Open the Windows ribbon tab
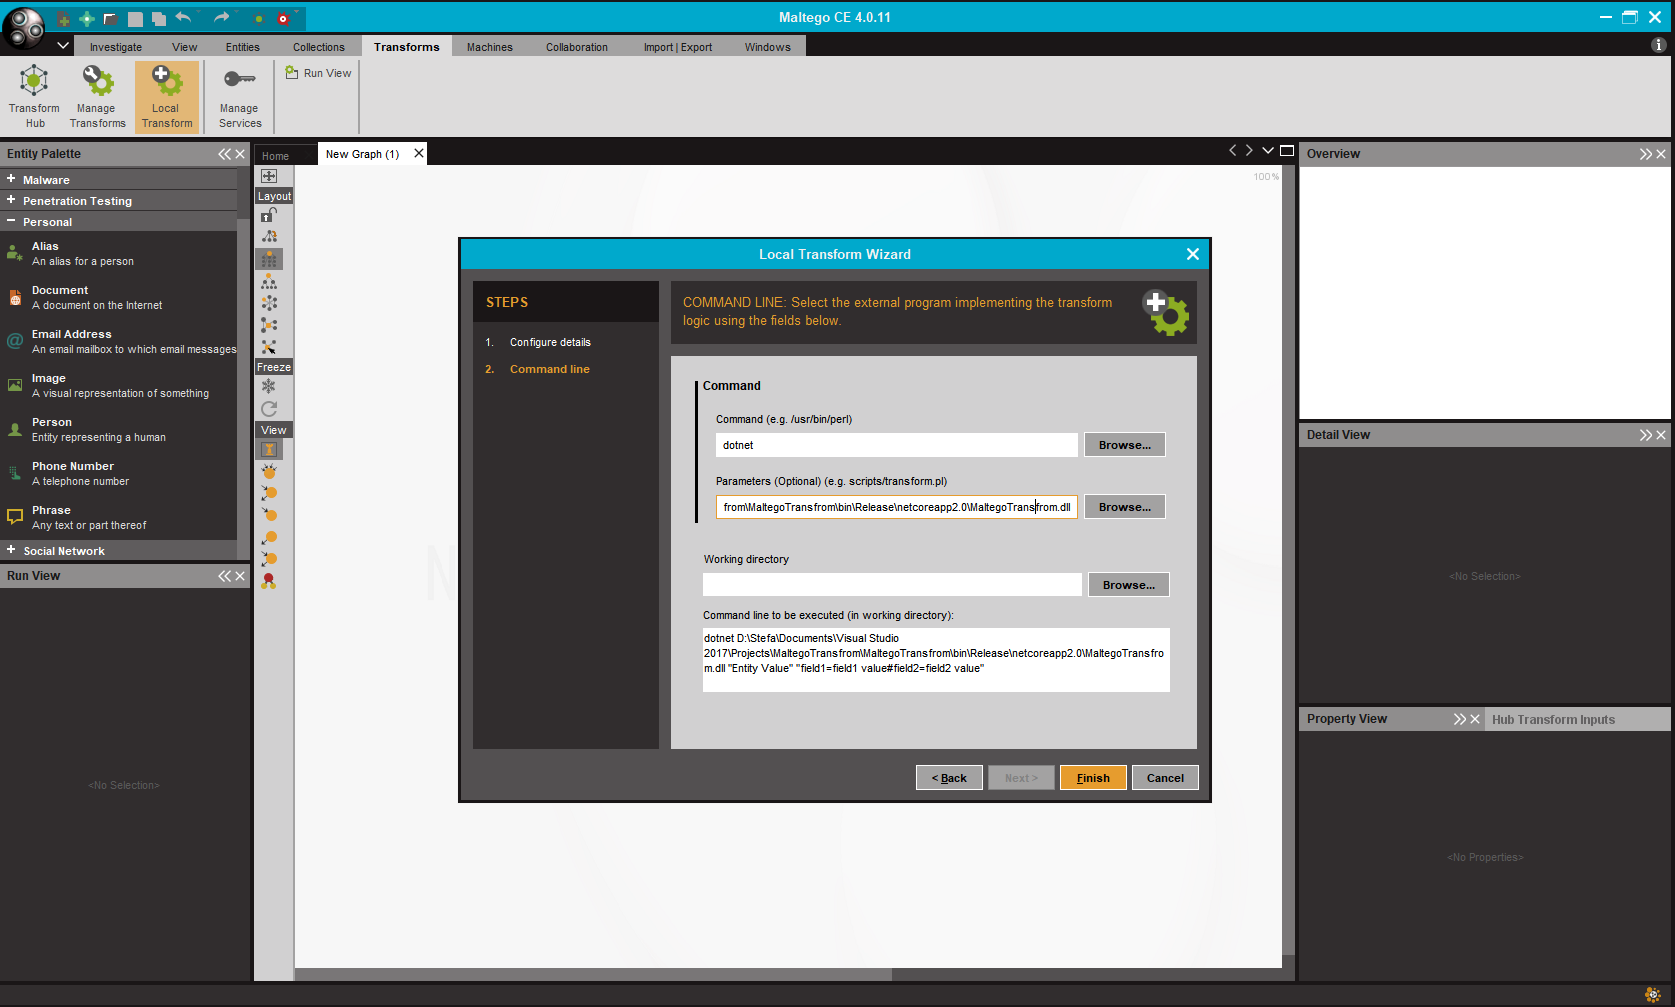Viewport: 1675px width, 1007px height. click(x=768, y=47)
